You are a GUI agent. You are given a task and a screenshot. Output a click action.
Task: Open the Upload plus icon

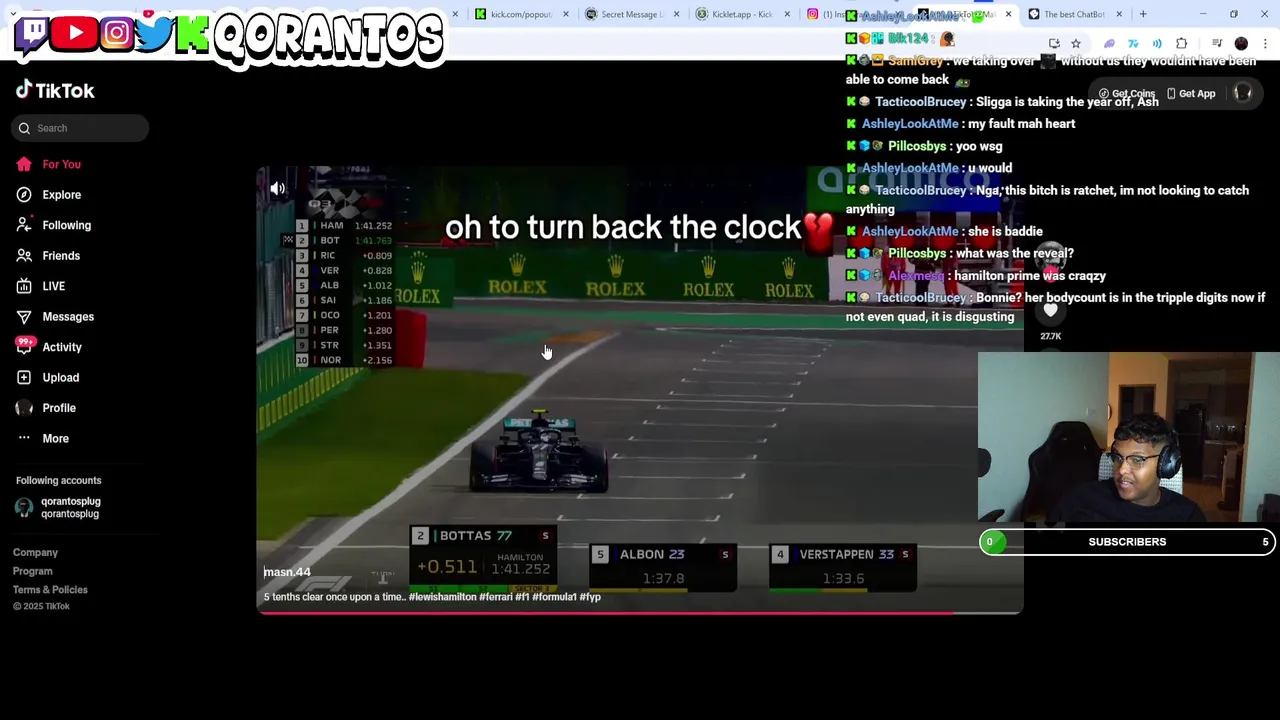[x=24, y=378]
